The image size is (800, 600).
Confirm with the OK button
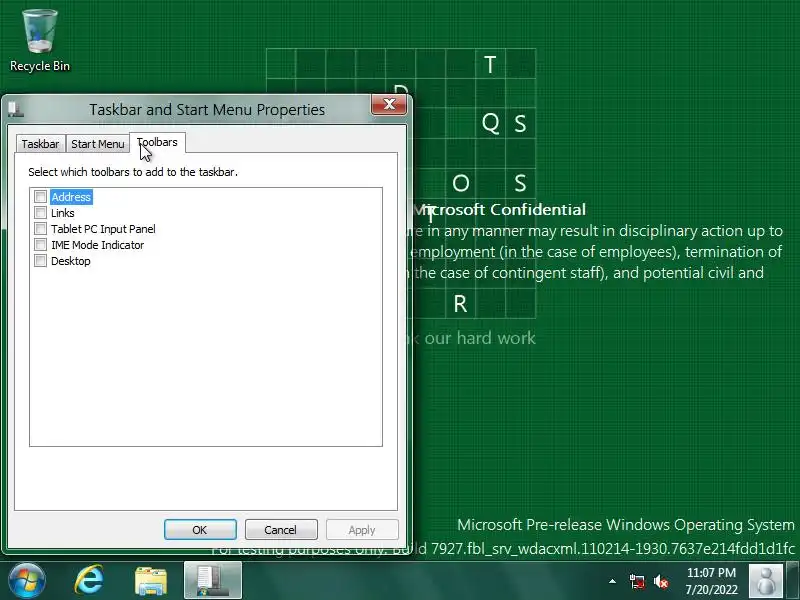[200, 530]
